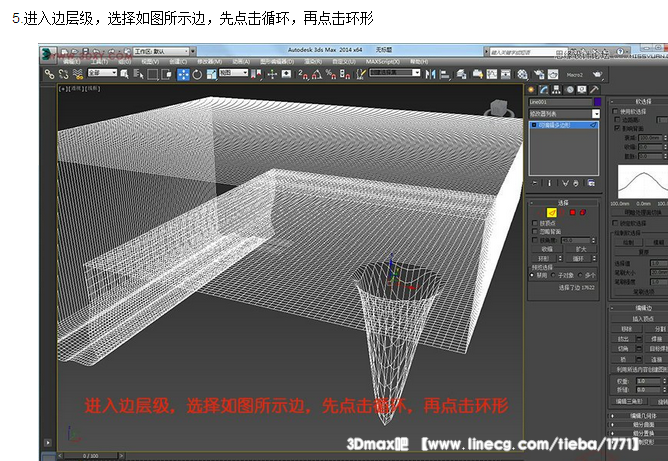This screenshot has height=461, width=668.
Task: Click the Use Pivot Point Center icon
Action: 256,75
